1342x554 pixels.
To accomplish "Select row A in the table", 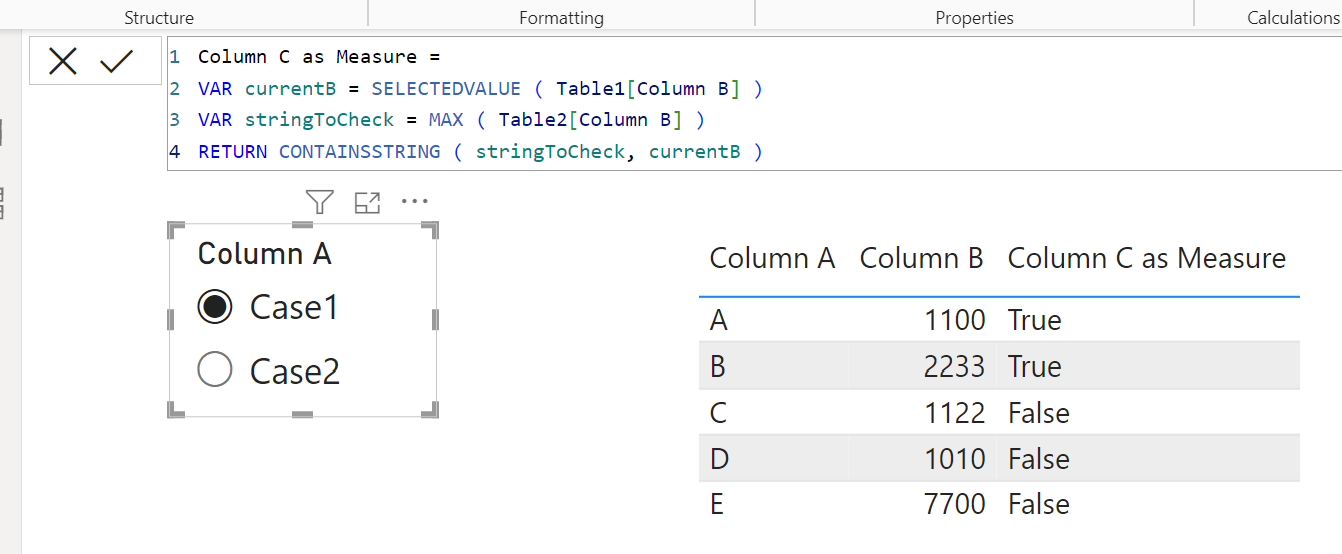I will (999, 320).
